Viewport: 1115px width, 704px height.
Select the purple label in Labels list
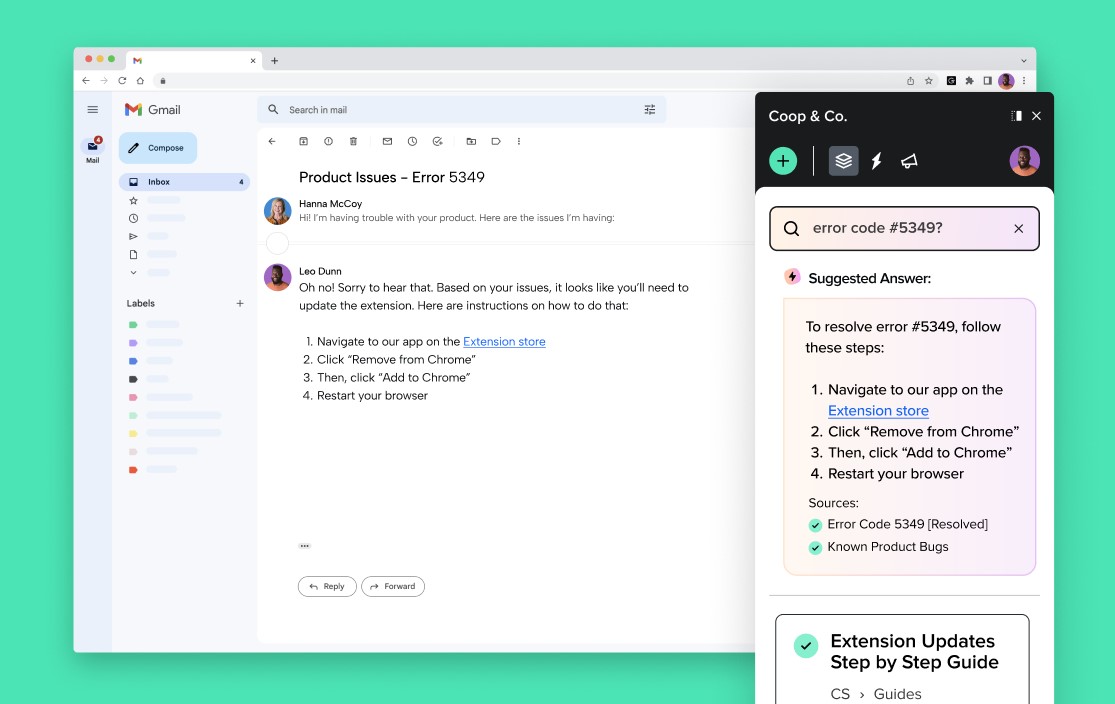[133, 343]
